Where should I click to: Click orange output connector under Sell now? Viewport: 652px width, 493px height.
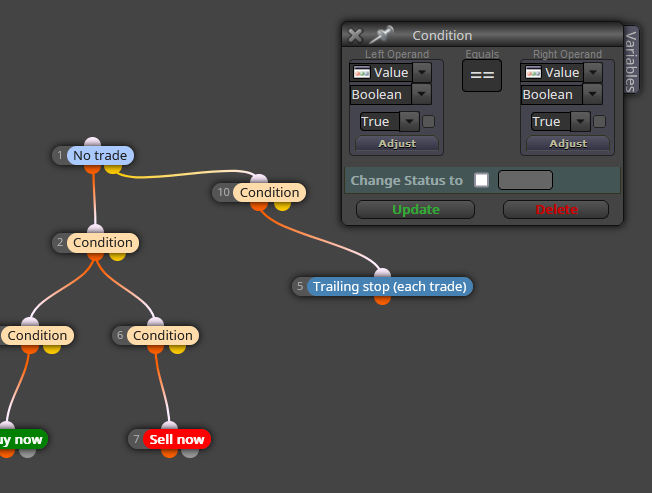169,453
